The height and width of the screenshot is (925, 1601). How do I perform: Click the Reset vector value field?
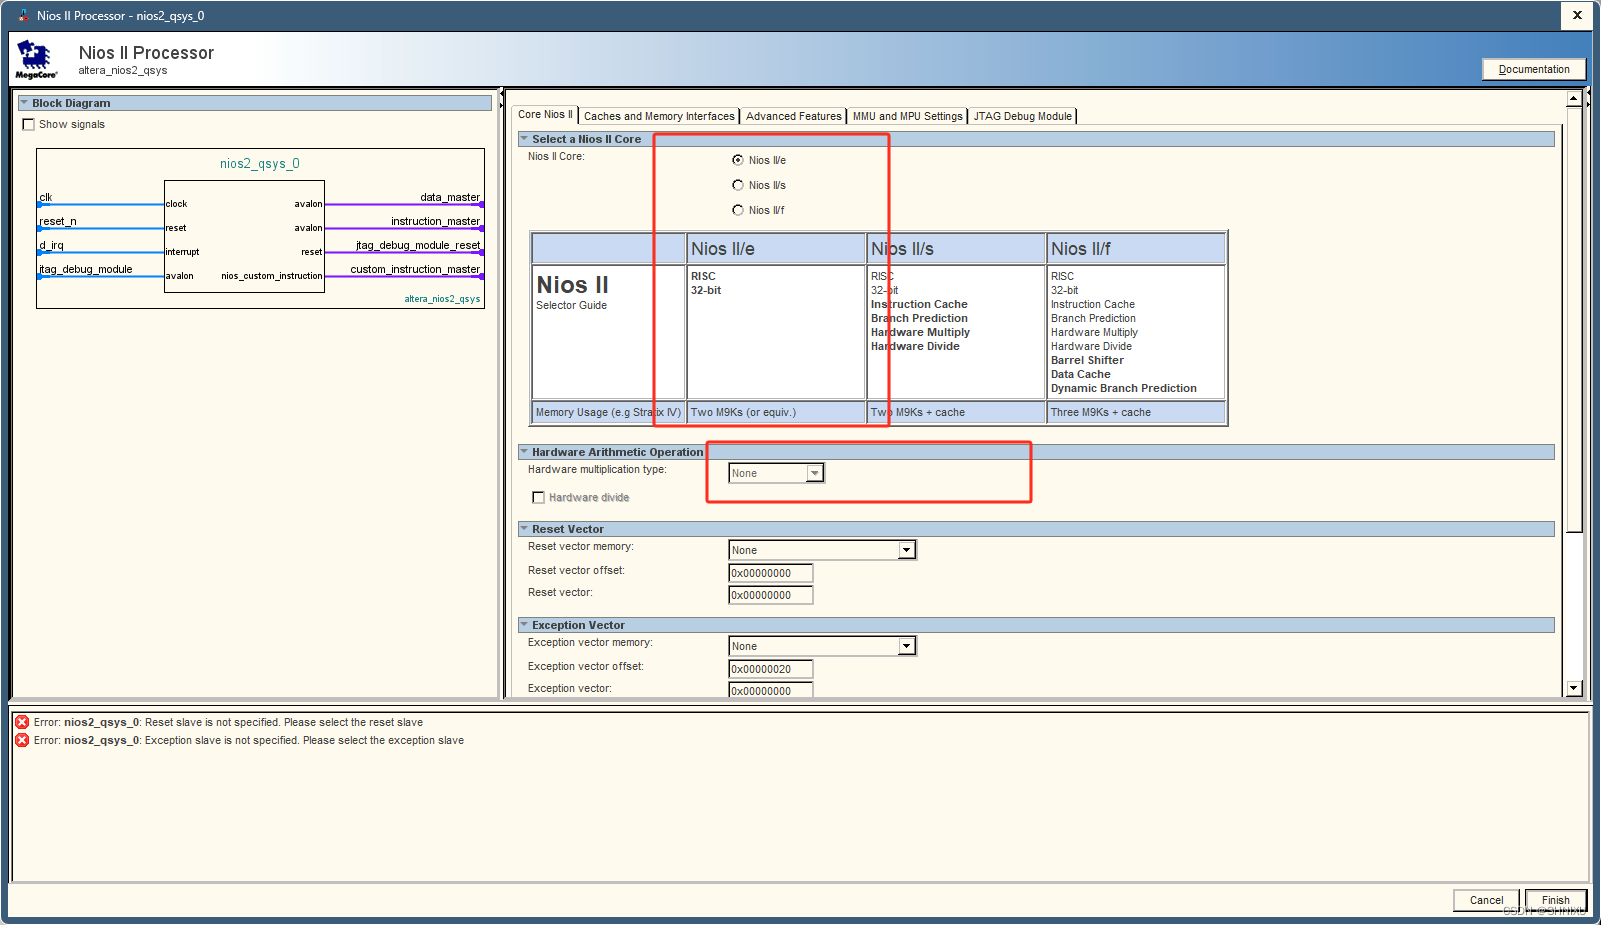pyautogui.click(x=771, y=595)
